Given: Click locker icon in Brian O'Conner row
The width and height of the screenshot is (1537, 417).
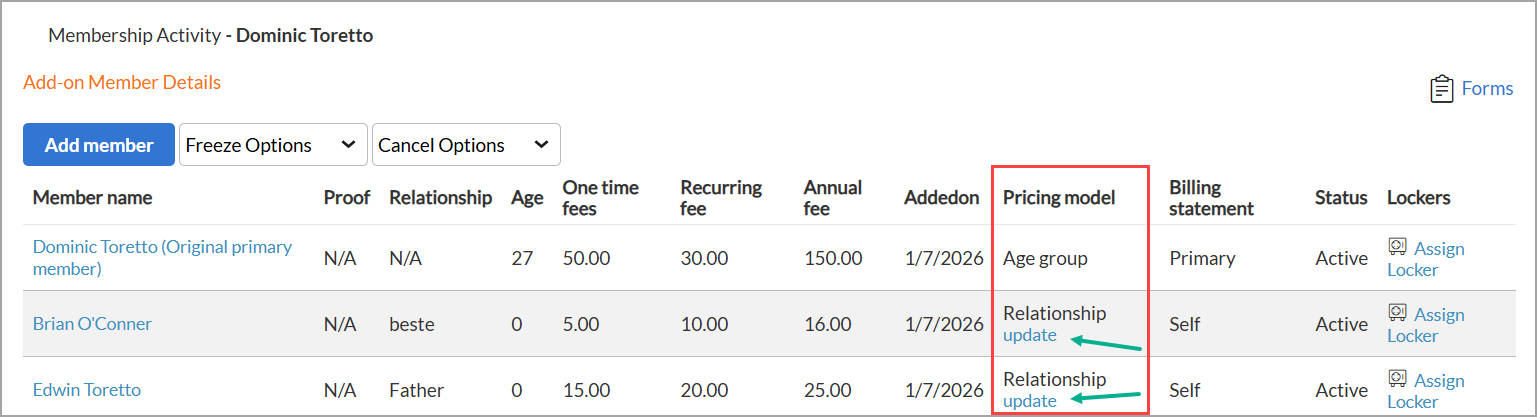Looking at the screenshot, I should pos(1397,312).
